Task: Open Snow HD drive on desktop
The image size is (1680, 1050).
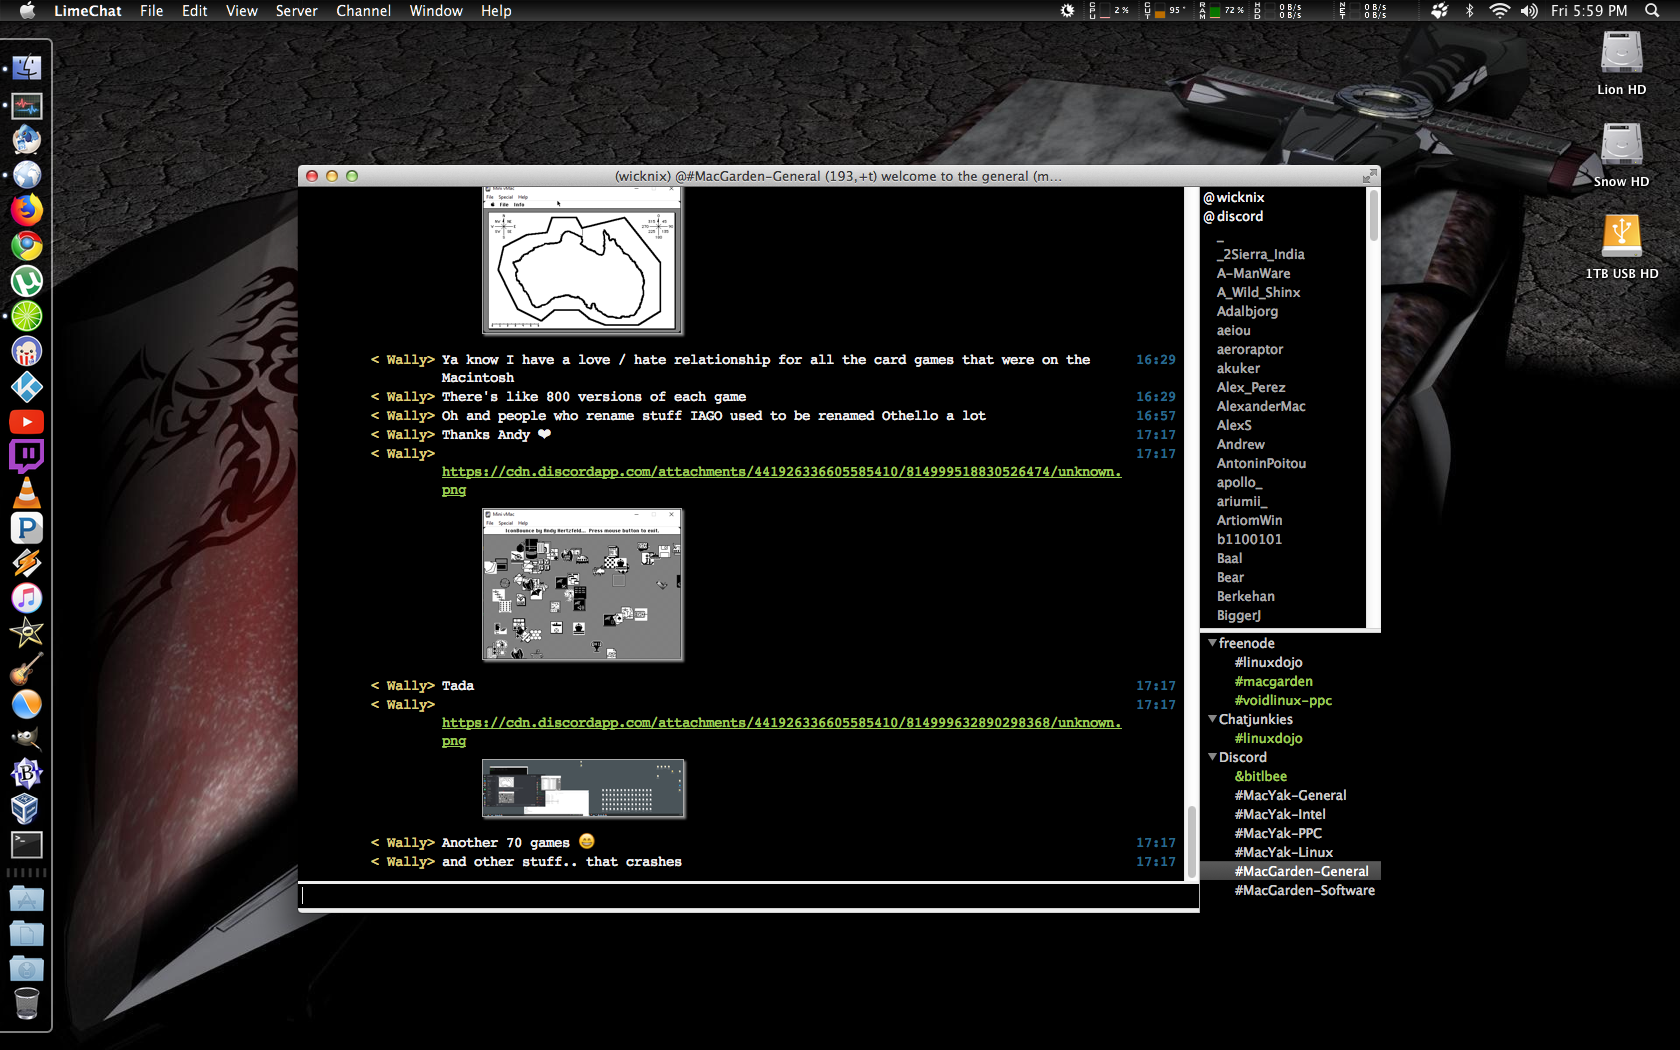Action: [x=1621, y=145]
